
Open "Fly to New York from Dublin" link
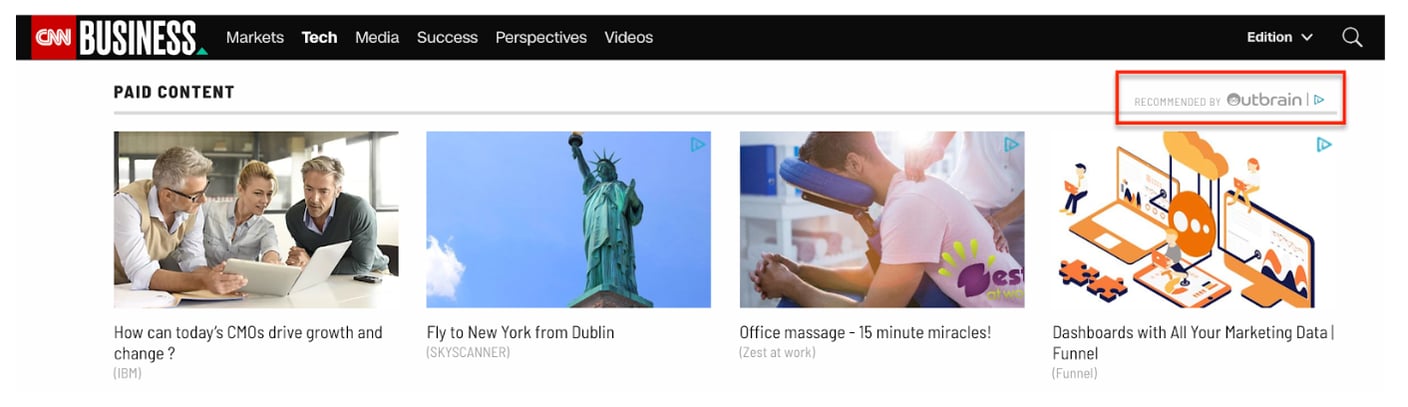[520, 333]
